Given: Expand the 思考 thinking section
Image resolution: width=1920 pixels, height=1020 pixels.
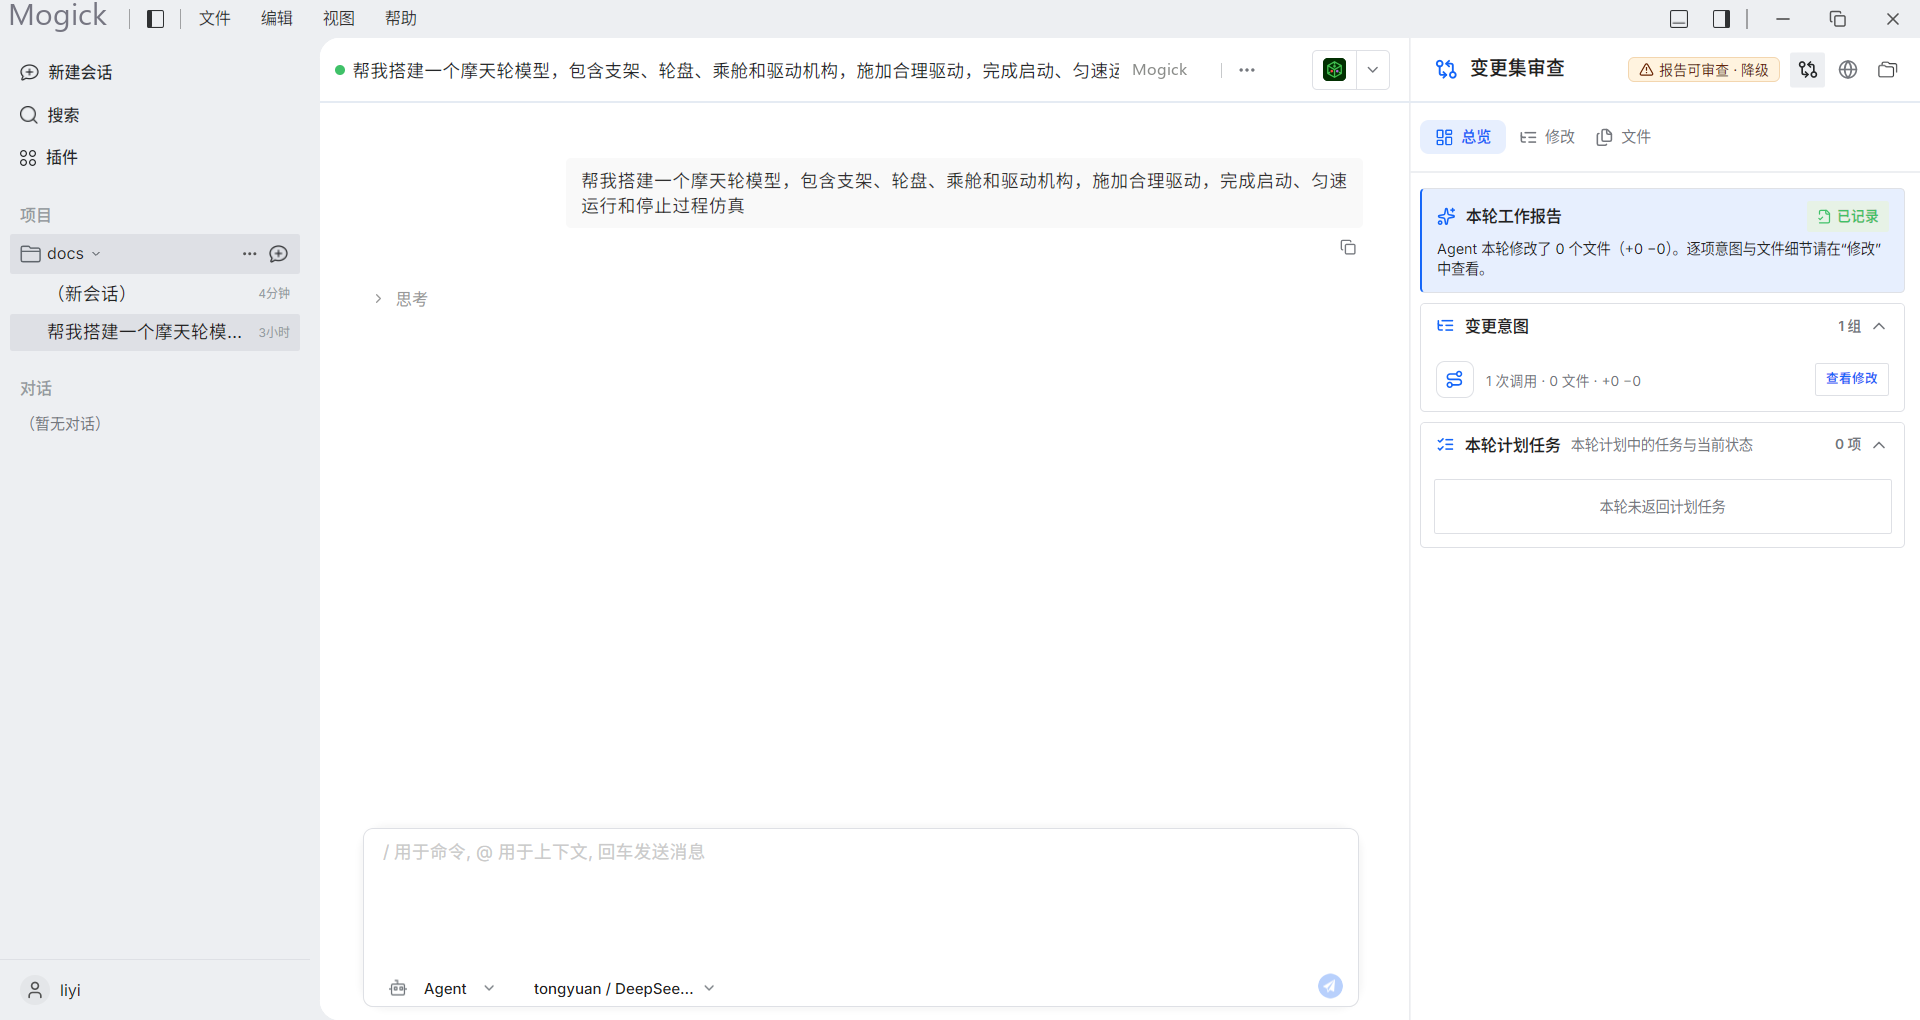Looking at the screenshot, I should point(401,299).
